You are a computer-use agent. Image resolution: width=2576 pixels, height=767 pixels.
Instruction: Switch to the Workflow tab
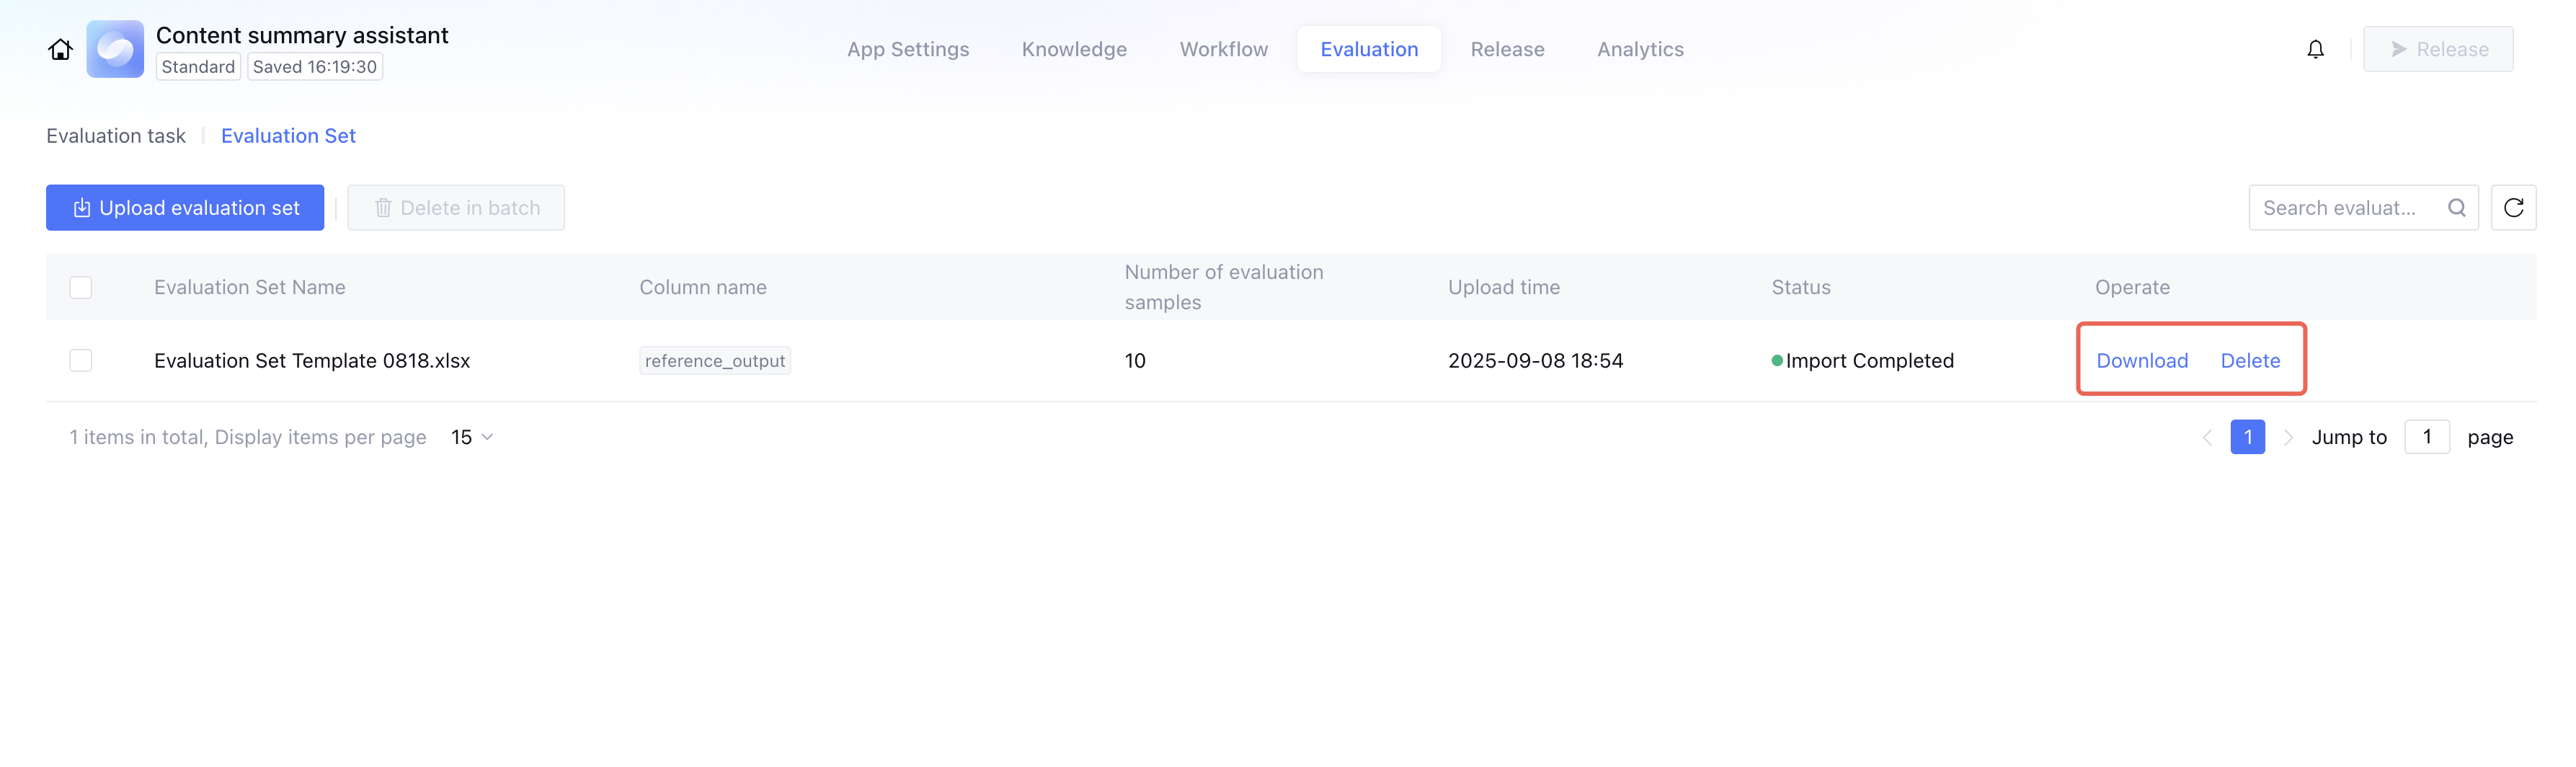coord(1223,49)
